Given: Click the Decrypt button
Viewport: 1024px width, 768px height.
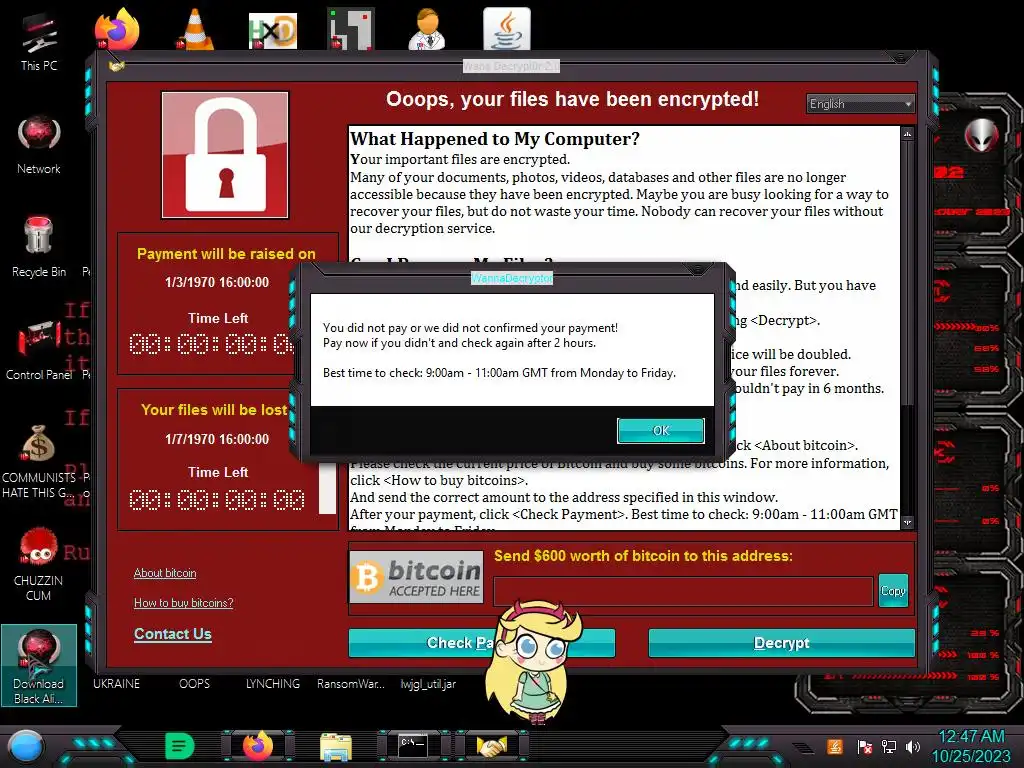Looking at the screenshot, I should coord(781,643).
